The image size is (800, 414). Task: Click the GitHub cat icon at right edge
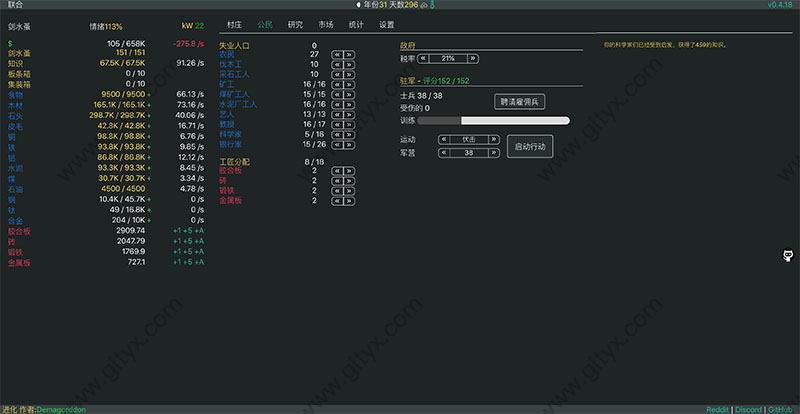point(788,257)
